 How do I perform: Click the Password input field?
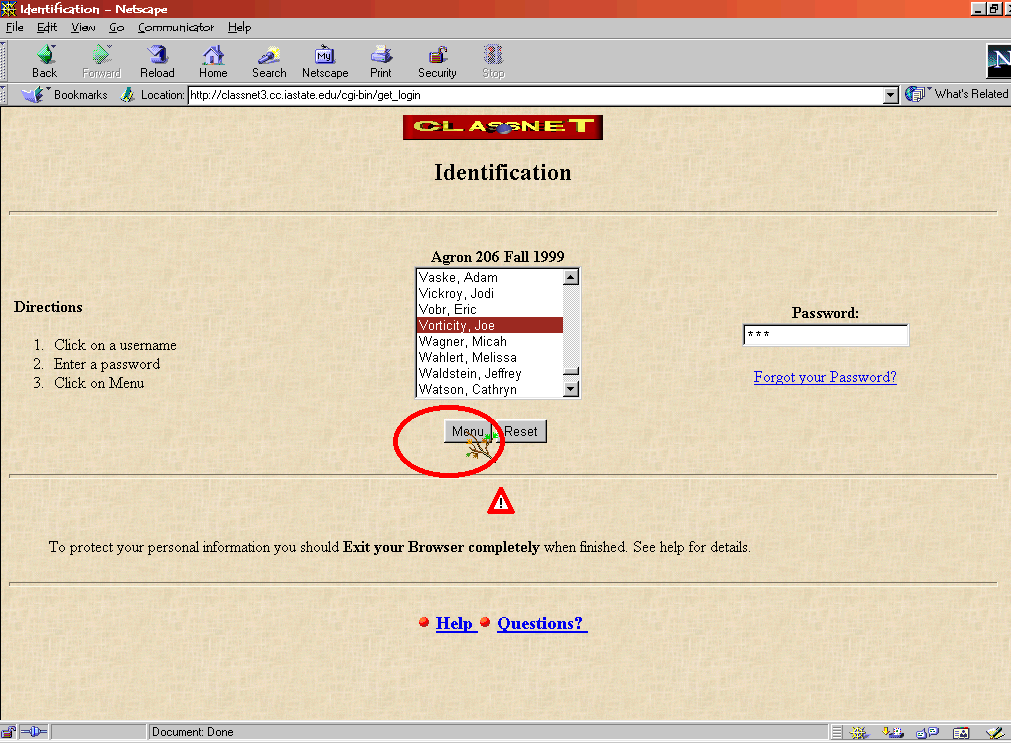pyautogui.click(x=825, y=335)
